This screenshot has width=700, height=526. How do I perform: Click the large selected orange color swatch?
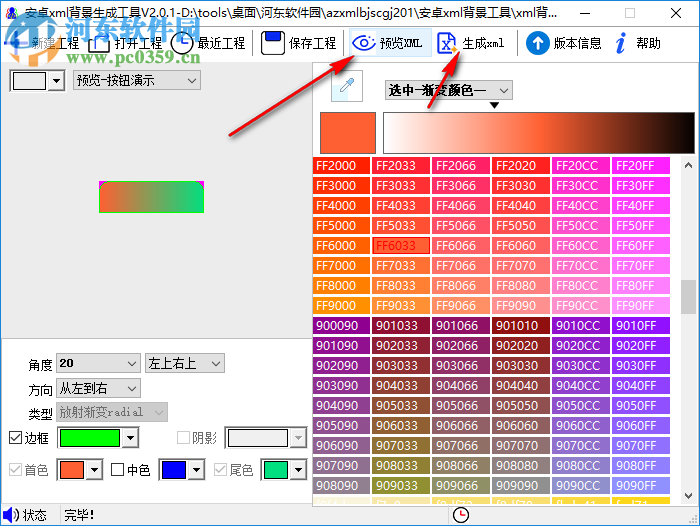[x=348, y=133]
